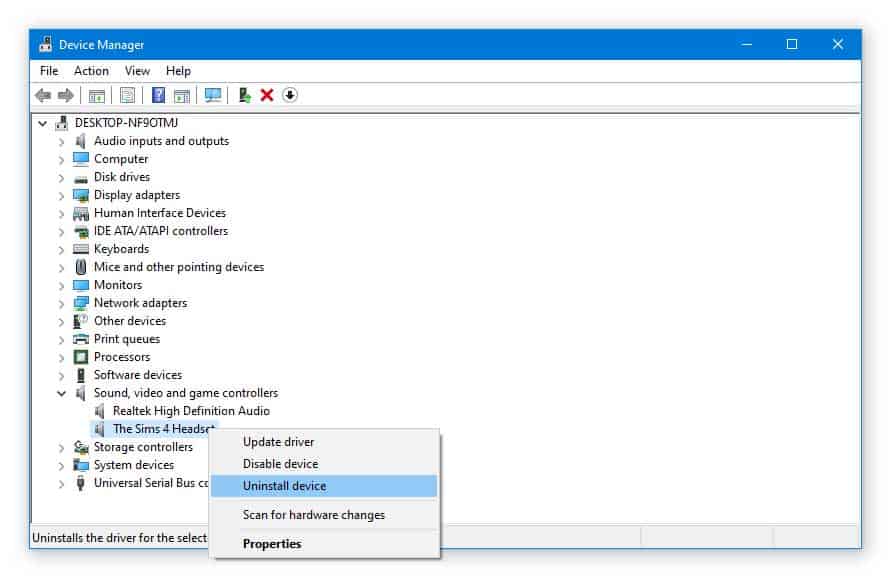Select the Disk drives label

121,177
